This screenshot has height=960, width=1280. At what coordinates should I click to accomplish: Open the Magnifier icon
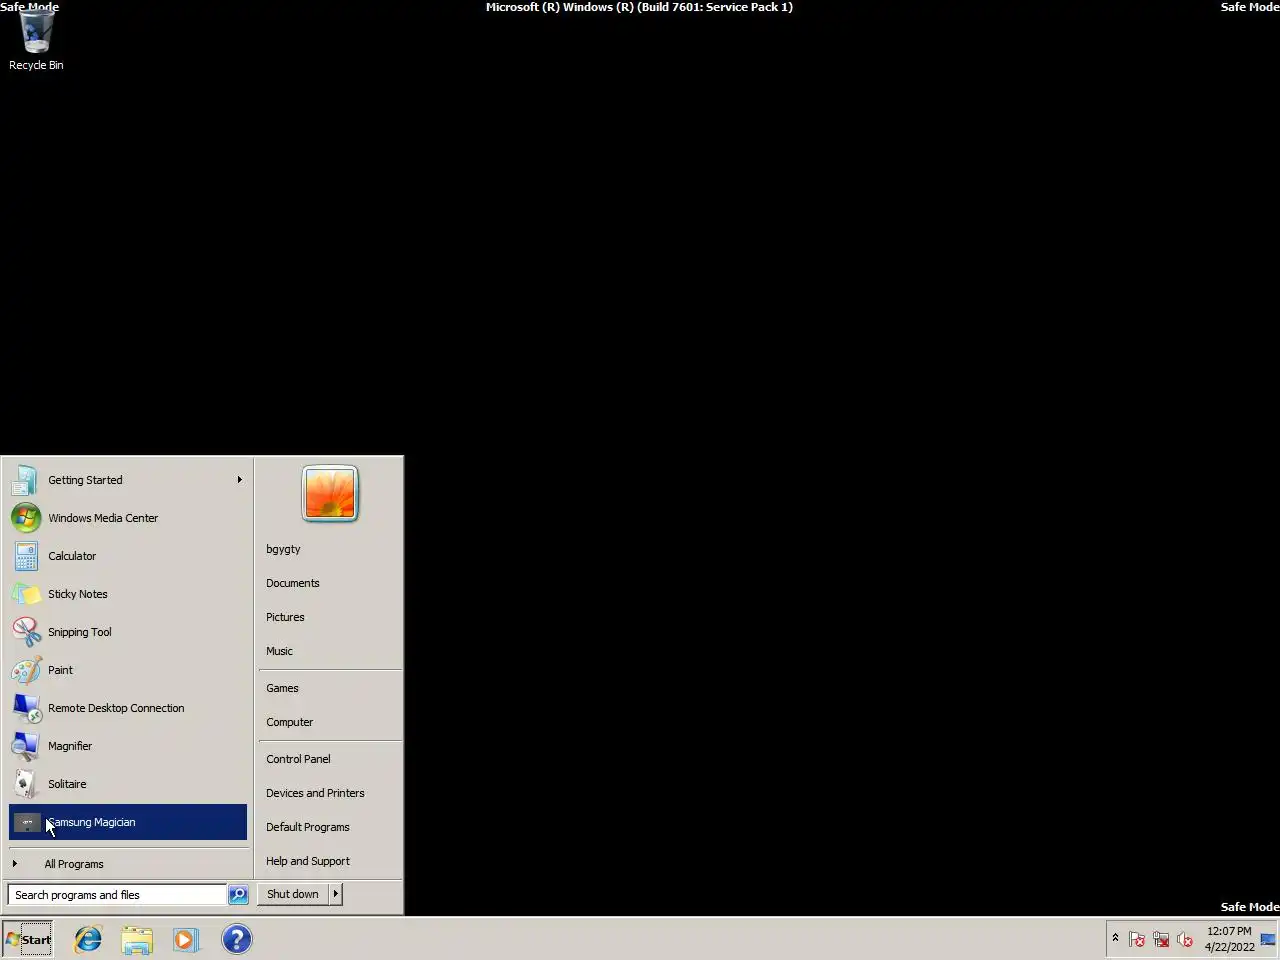pyautogui.click(x=26, y=746)
